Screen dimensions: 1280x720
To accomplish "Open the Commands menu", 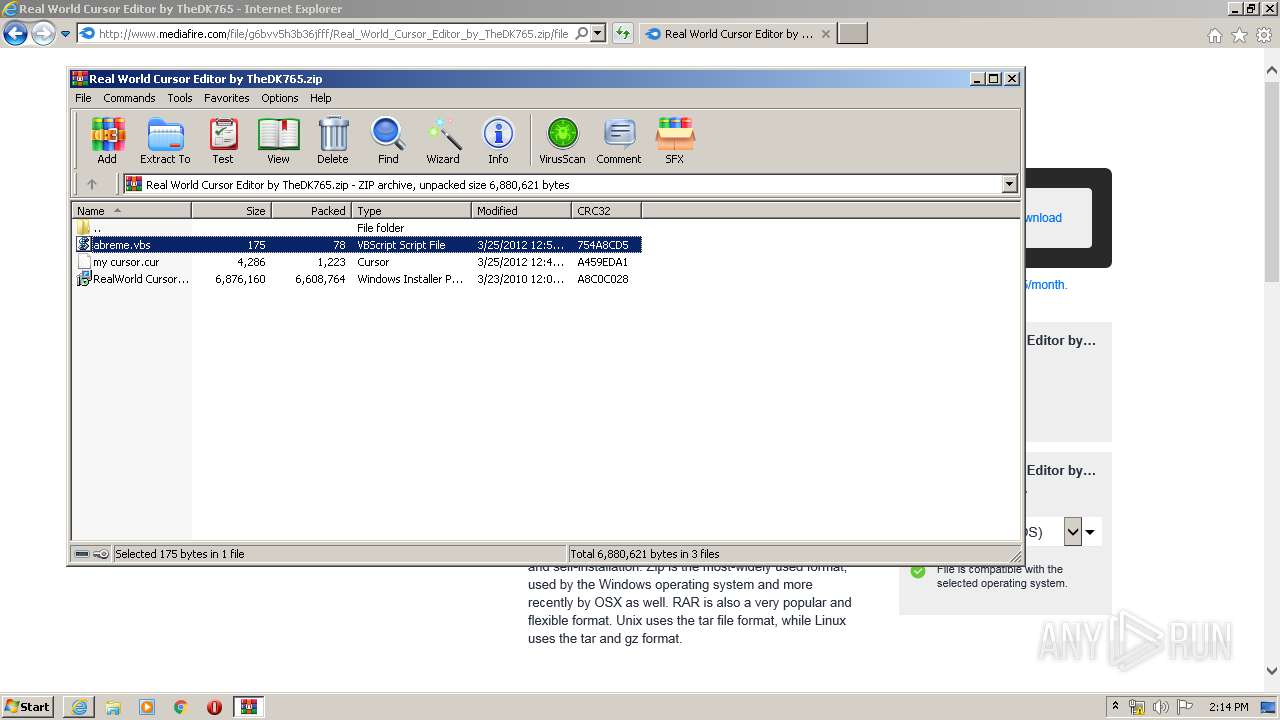I will click(129, 98).
